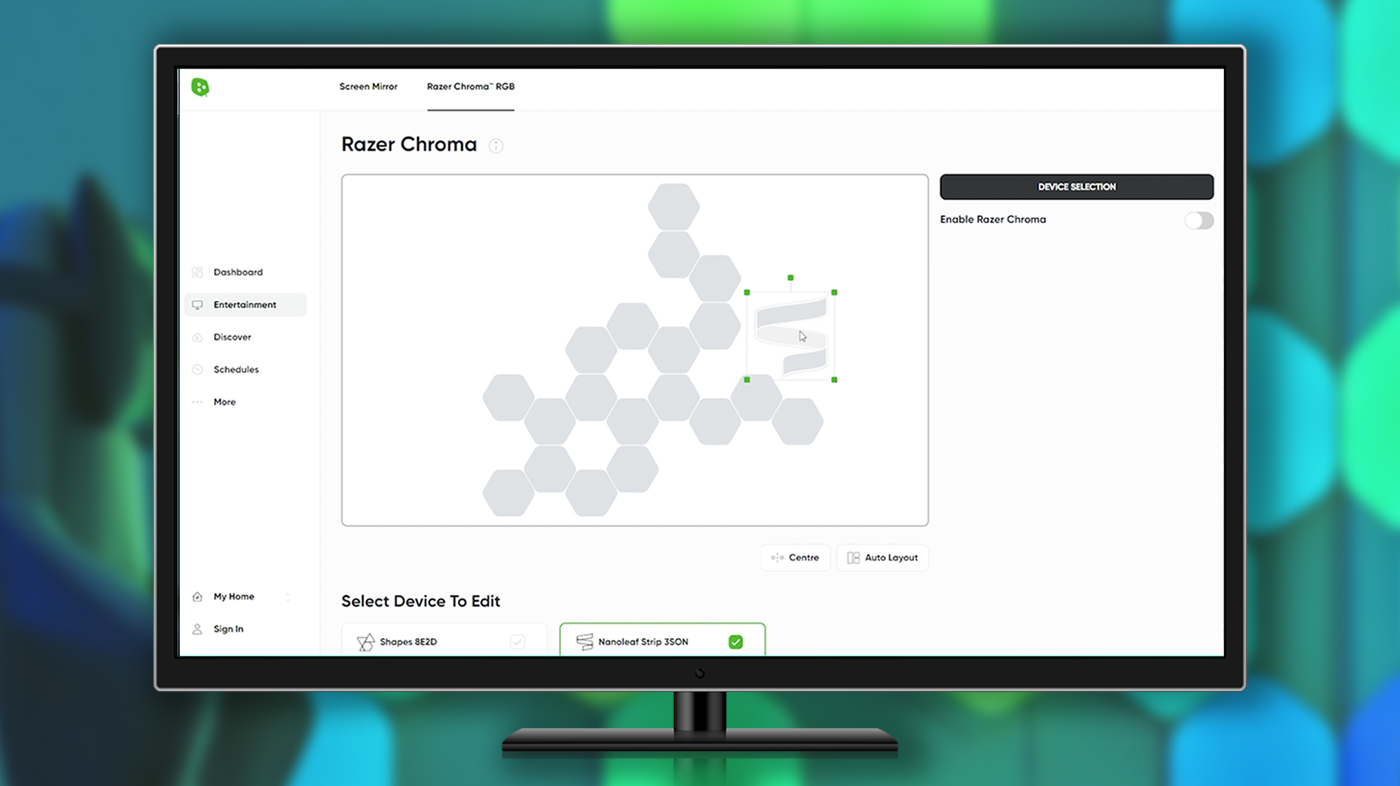Click the 'Razer Chroma' page heading
1400x786 pixels.
[409, 144]
